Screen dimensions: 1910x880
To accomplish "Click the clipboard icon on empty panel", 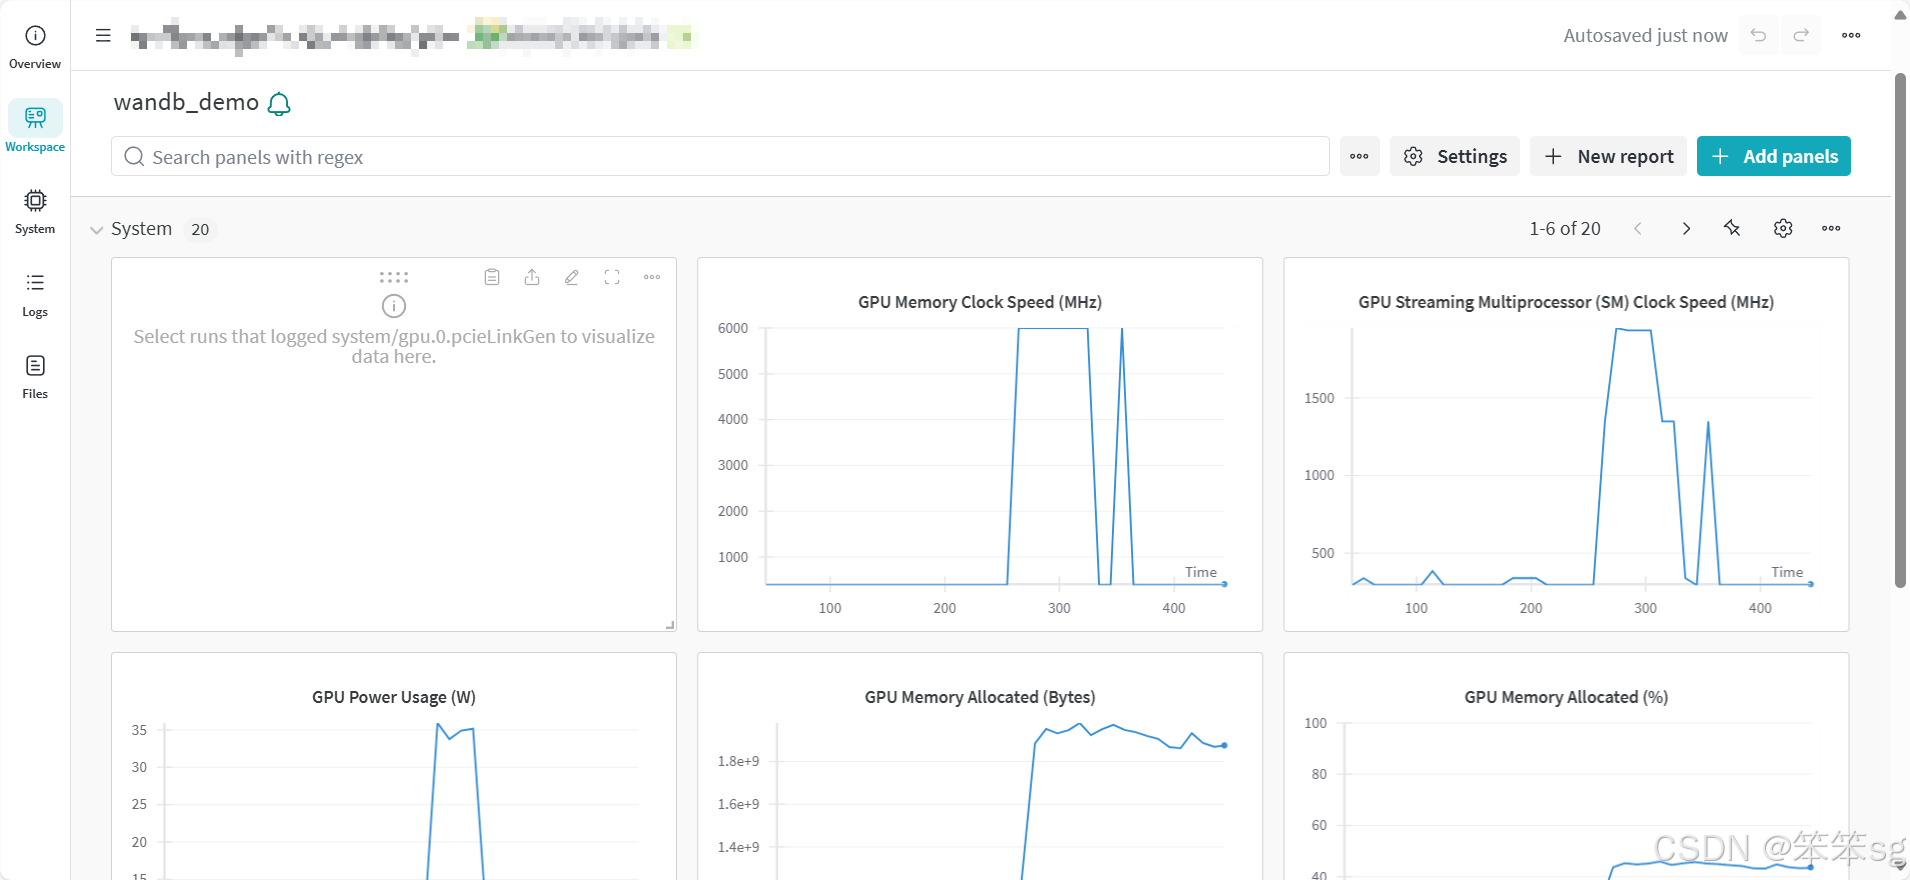I will [x=492, y=277].
